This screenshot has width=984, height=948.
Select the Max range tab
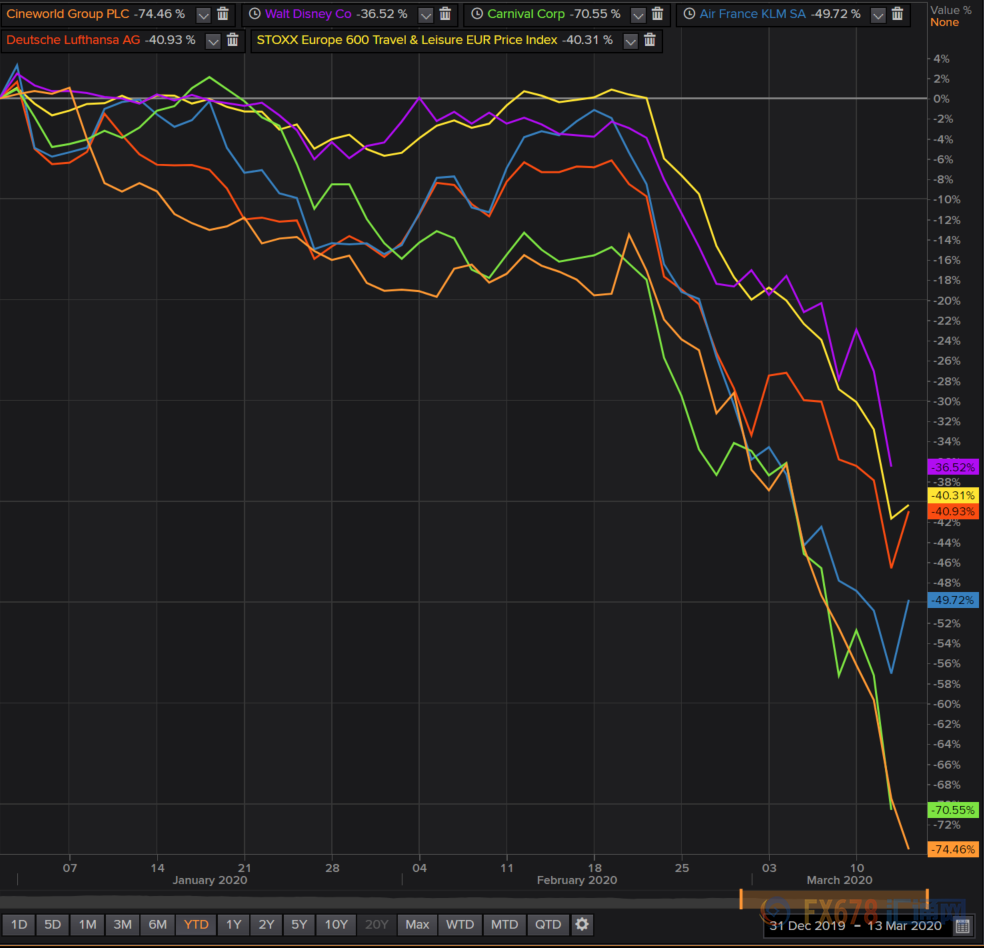coord(417,924)
